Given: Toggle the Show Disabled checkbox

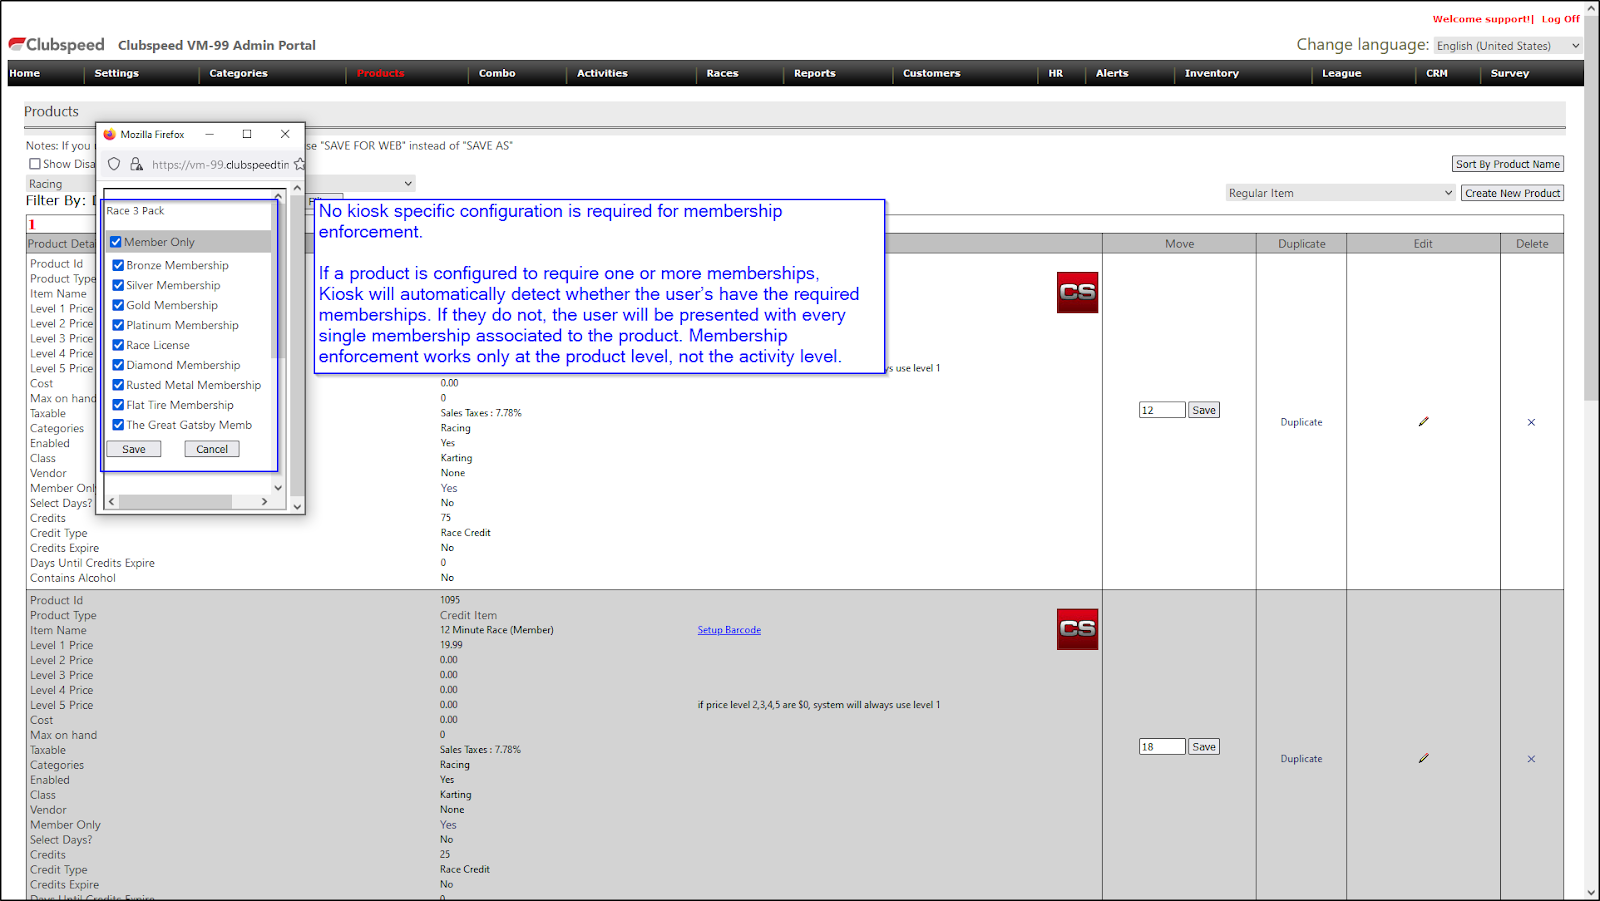Looking at the screenshot, I should pos(35,164).
